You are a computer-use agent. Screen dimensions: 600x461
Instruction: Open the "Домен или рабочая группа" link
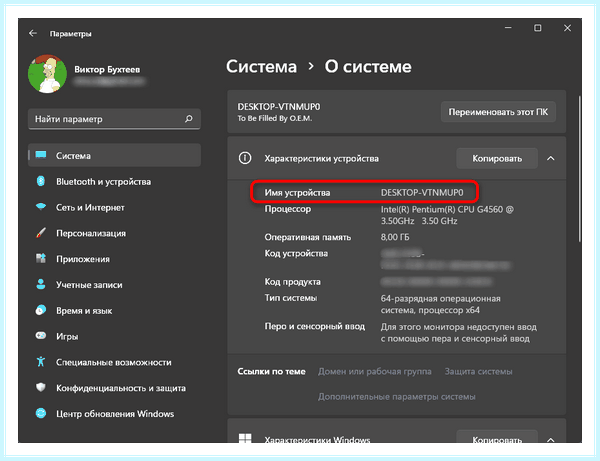375,371
